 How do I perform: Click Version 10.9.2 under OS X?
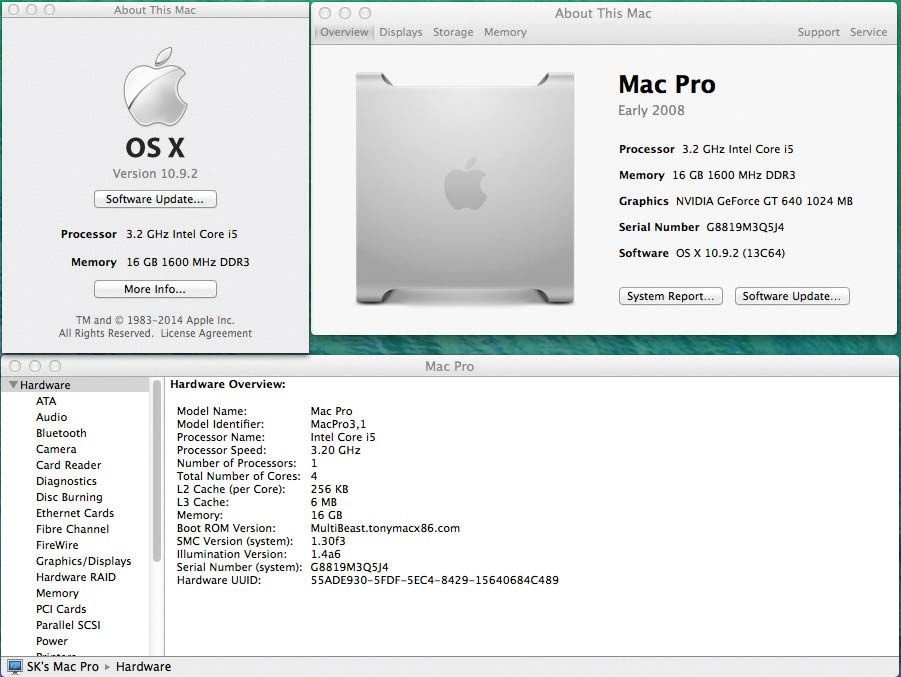coord(155,174)
